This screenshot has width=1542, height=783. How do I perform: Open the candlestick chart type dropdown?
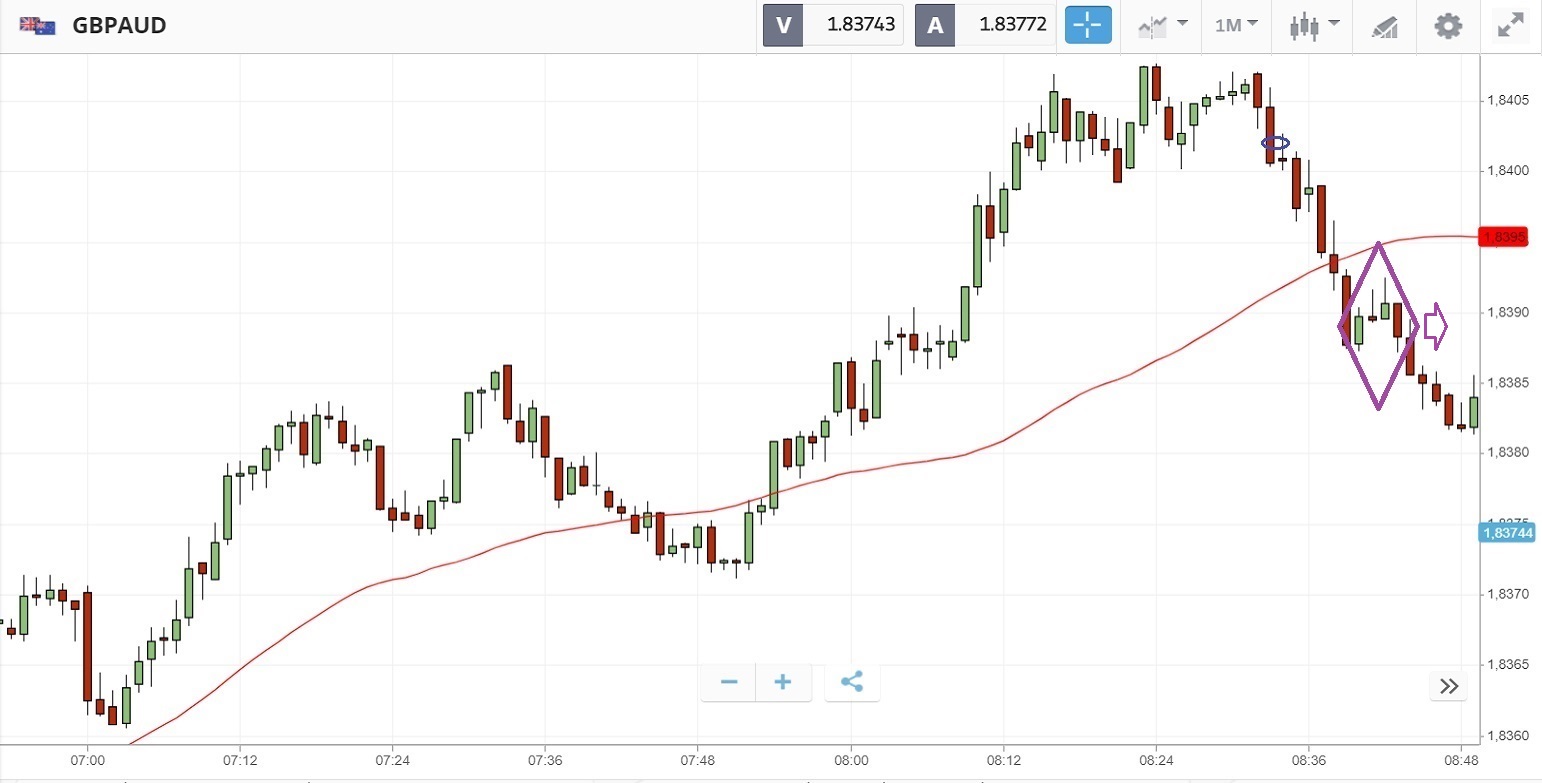click(x=1311, y=25)
